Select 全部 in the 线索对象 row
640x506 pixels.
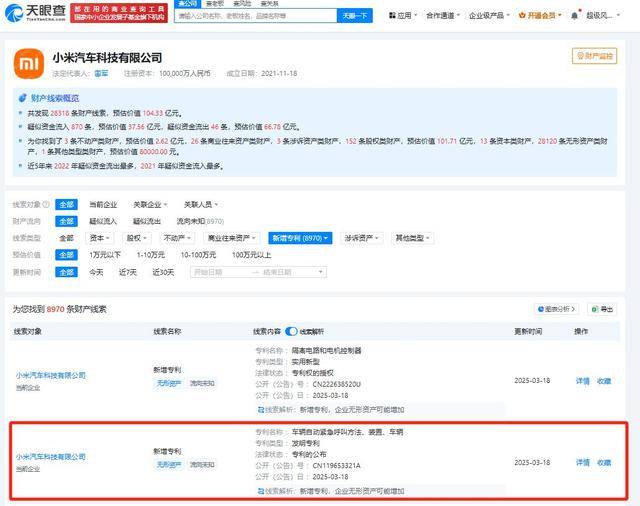(x=67, y=204)
